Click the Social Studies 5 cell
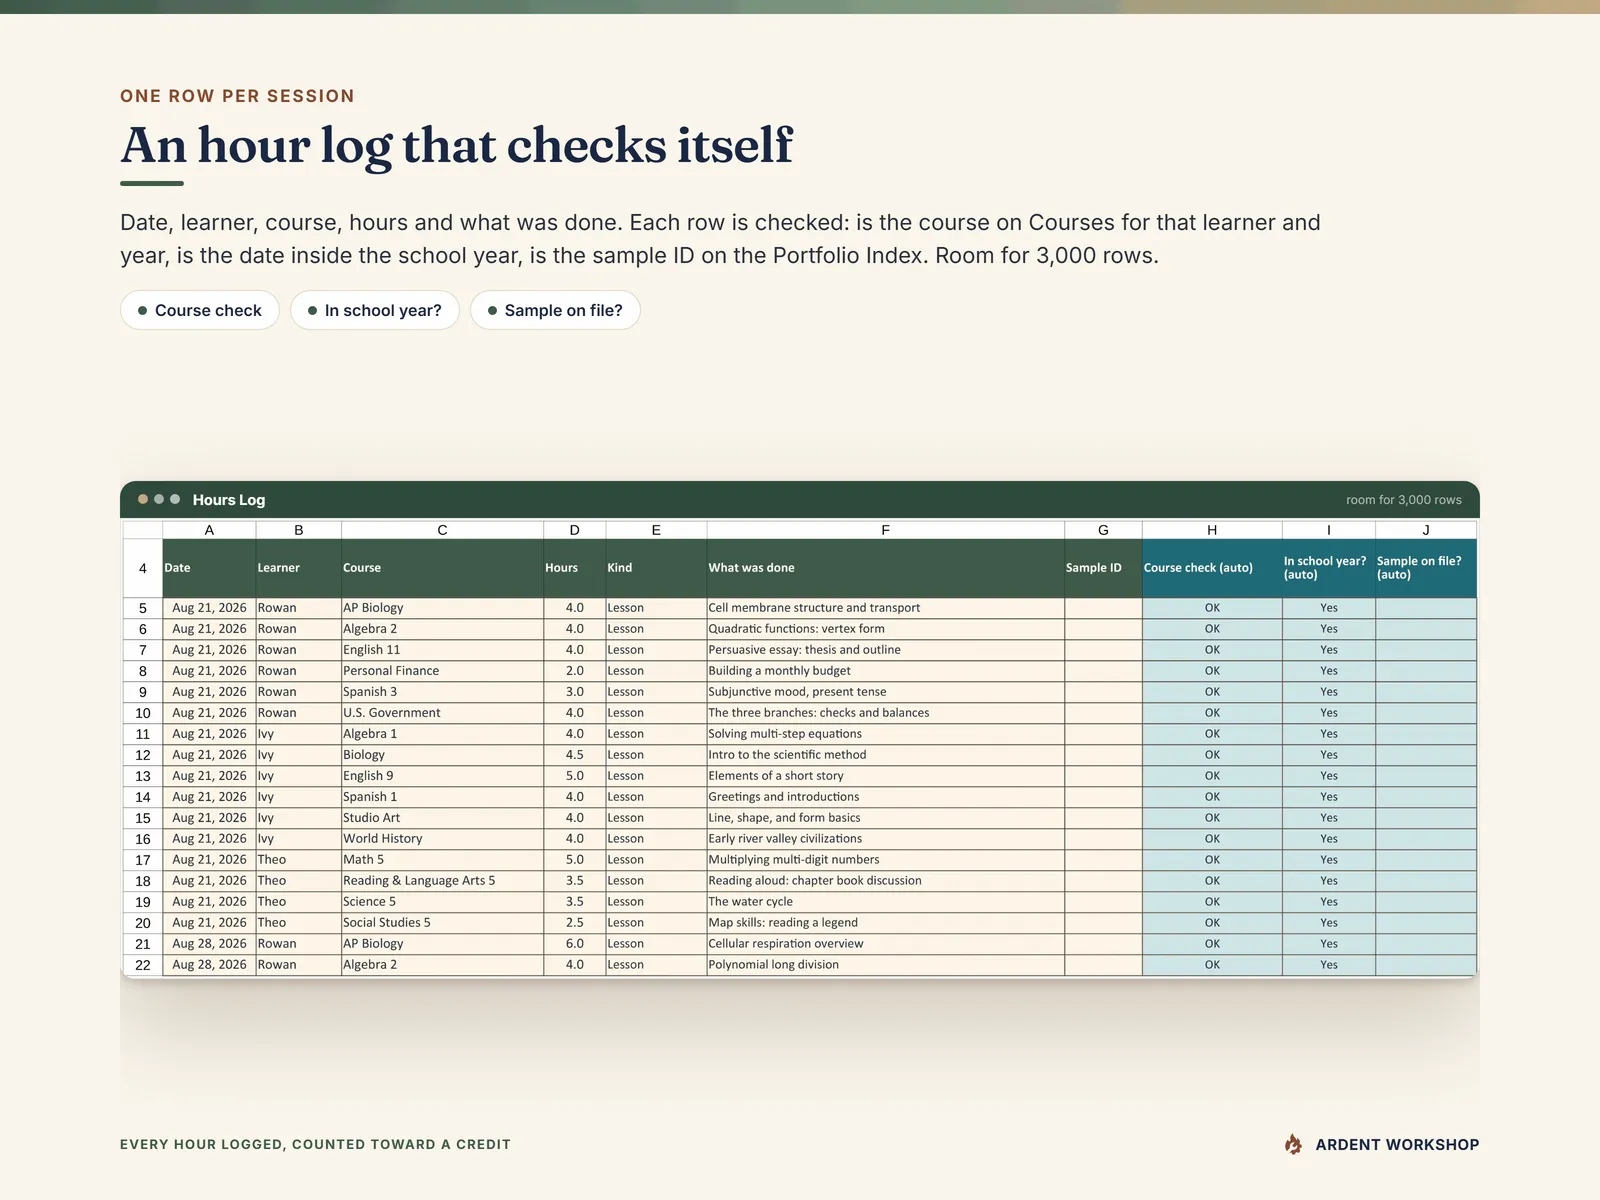 442,923
